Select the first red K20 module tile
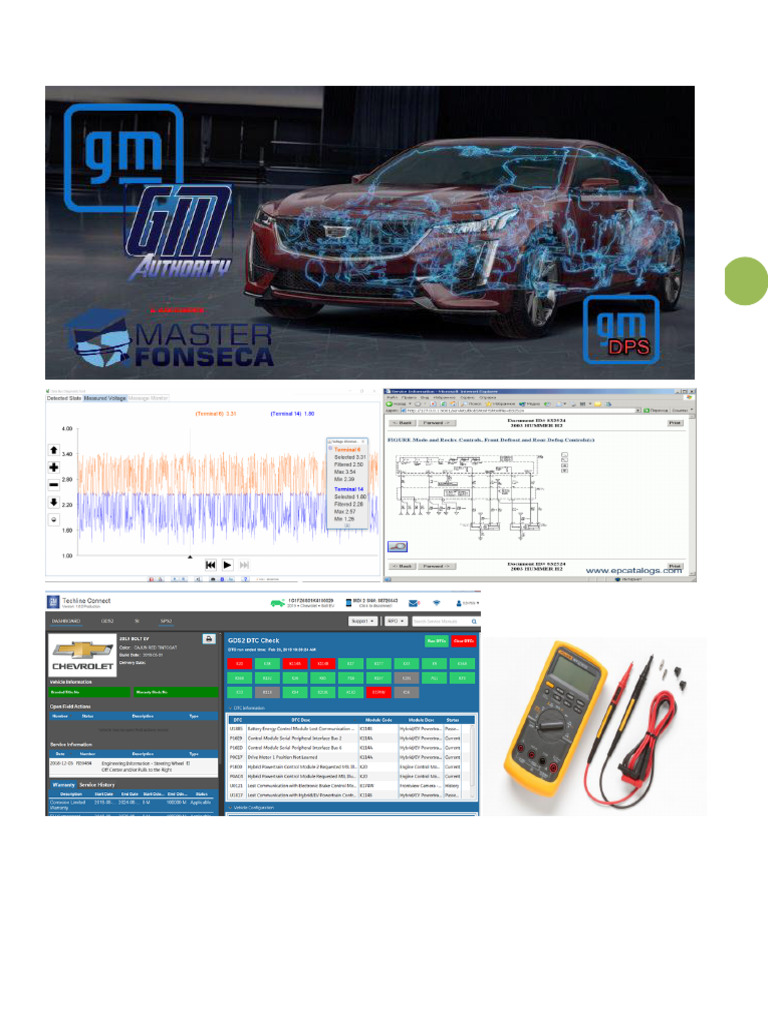The width and height of the screenshot is (768, 1024). pyautogui.click(x=239, y=664)
